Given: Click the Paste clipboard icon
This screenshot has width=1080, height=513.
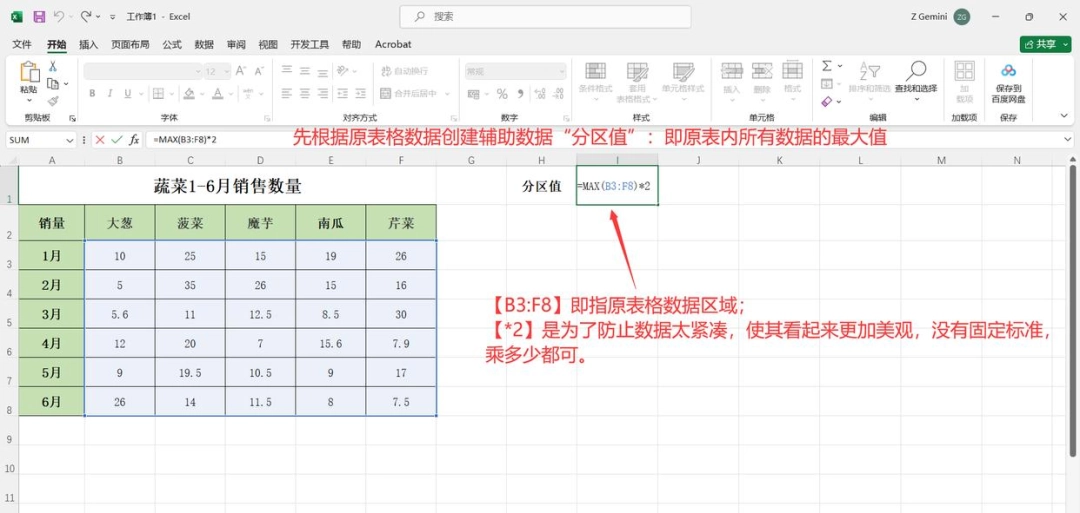Looking at the screenshot, I should click(x=29, y=72).
